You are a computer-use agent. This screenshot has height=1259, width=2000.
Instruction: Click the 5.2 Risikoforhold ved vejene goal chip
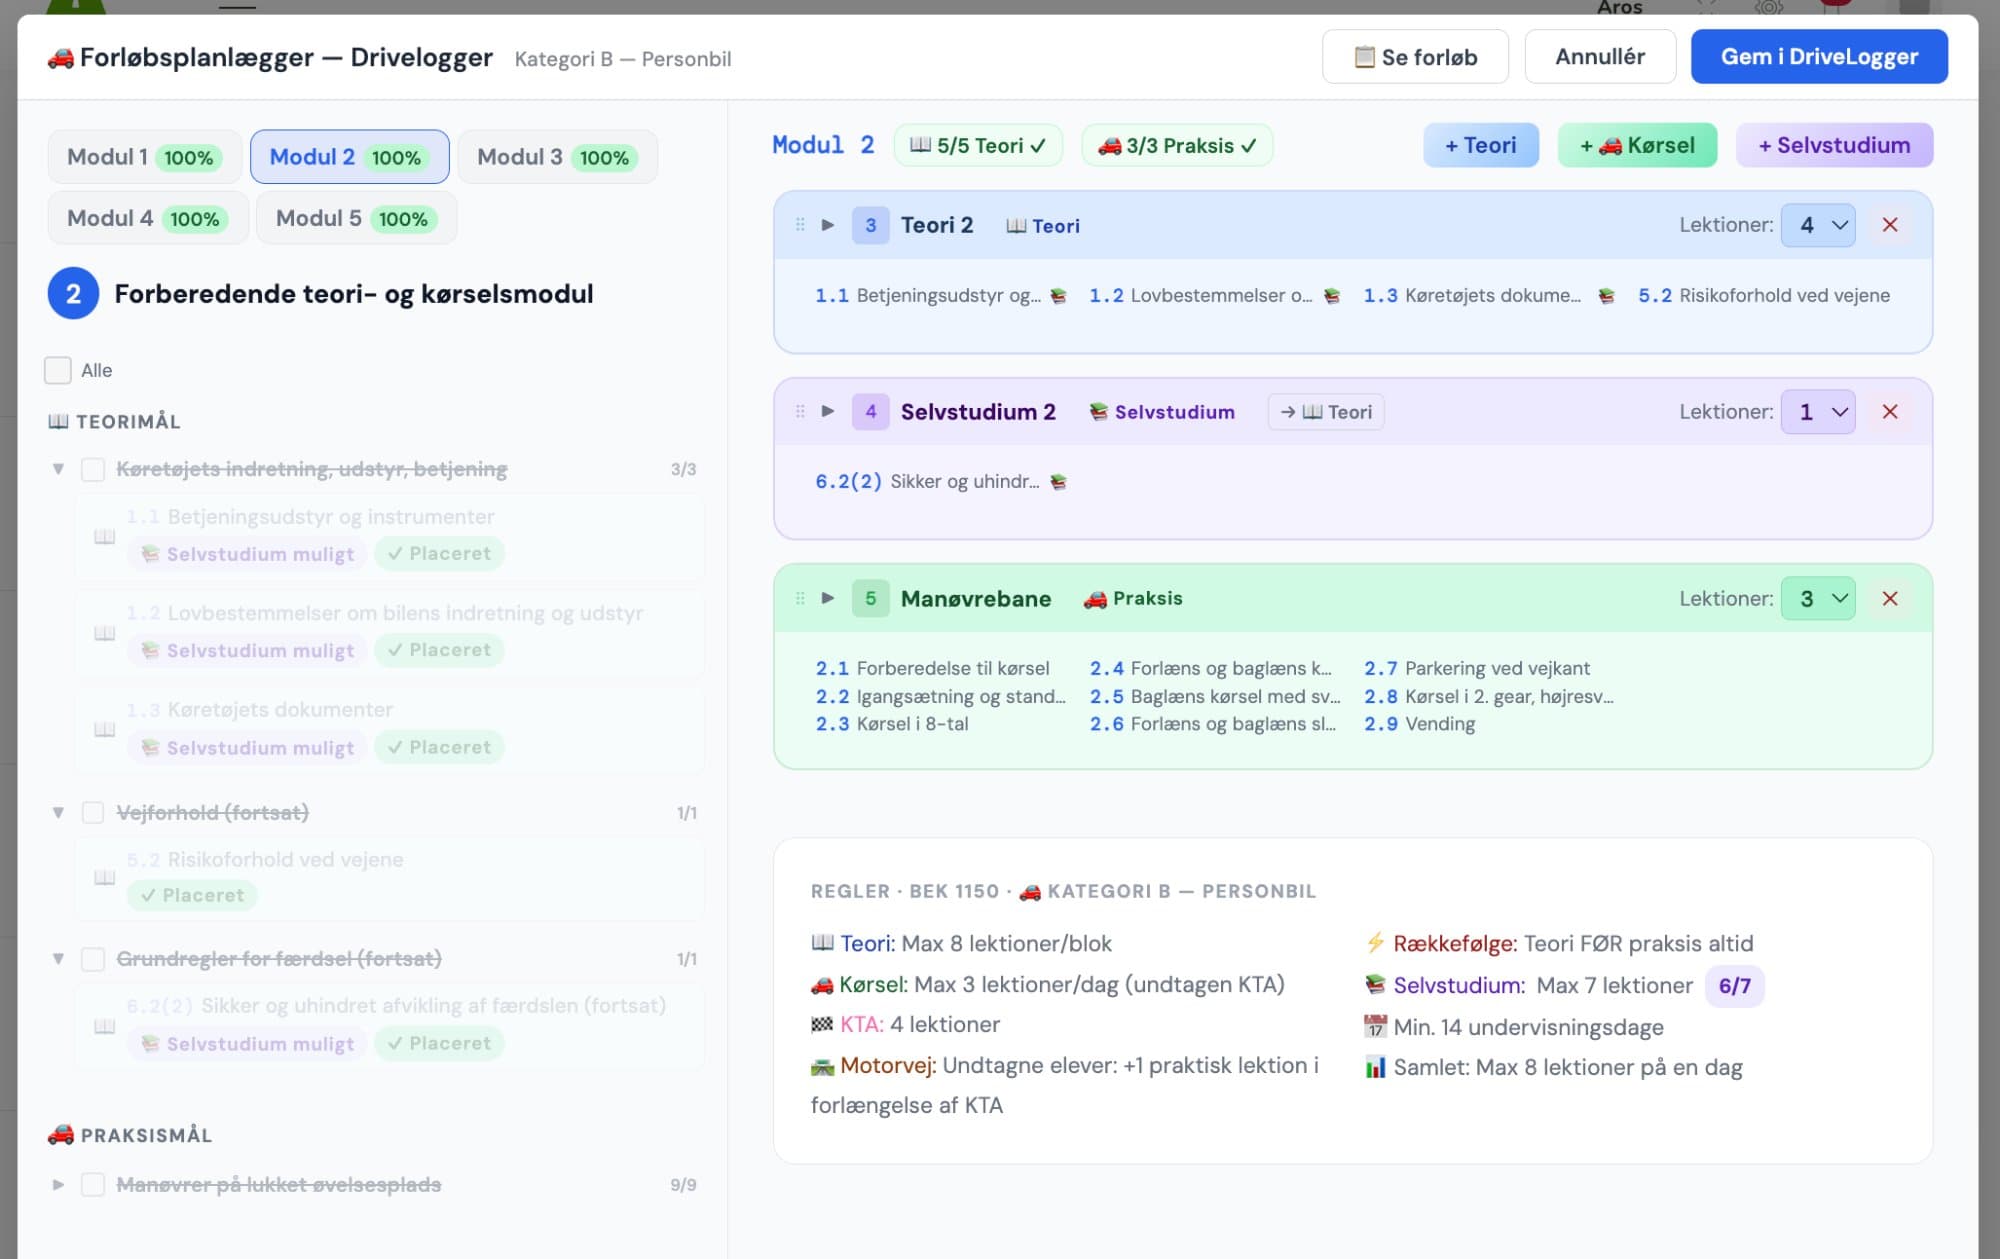(x=1764, y=296)
